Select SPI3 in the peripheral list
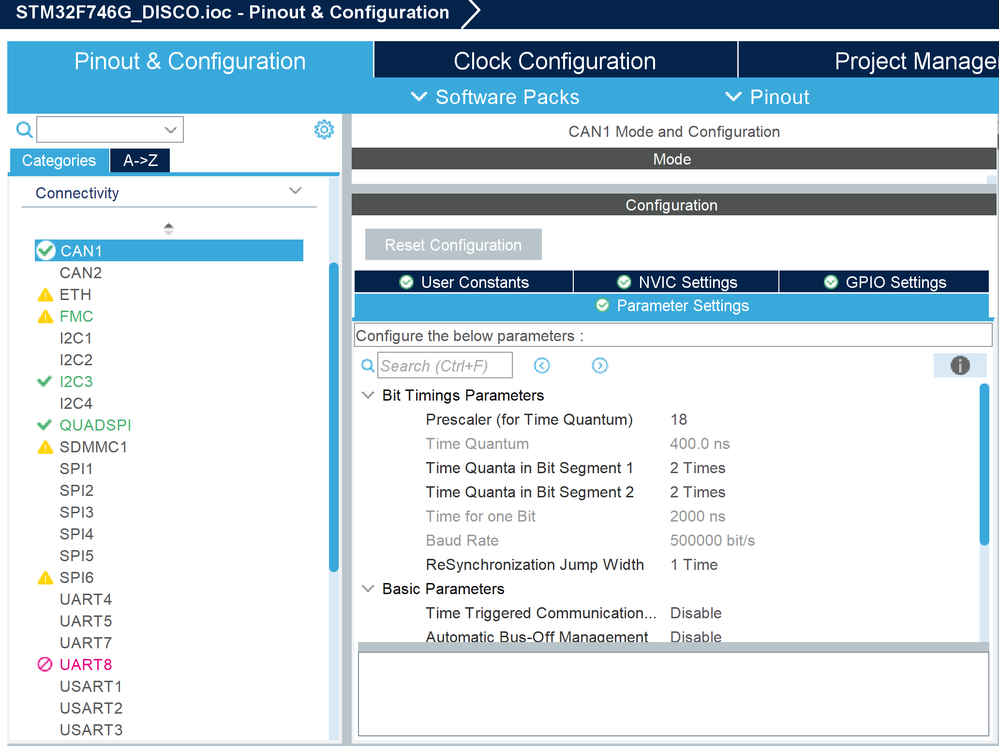Screen dimensions: 999x748 76,512
